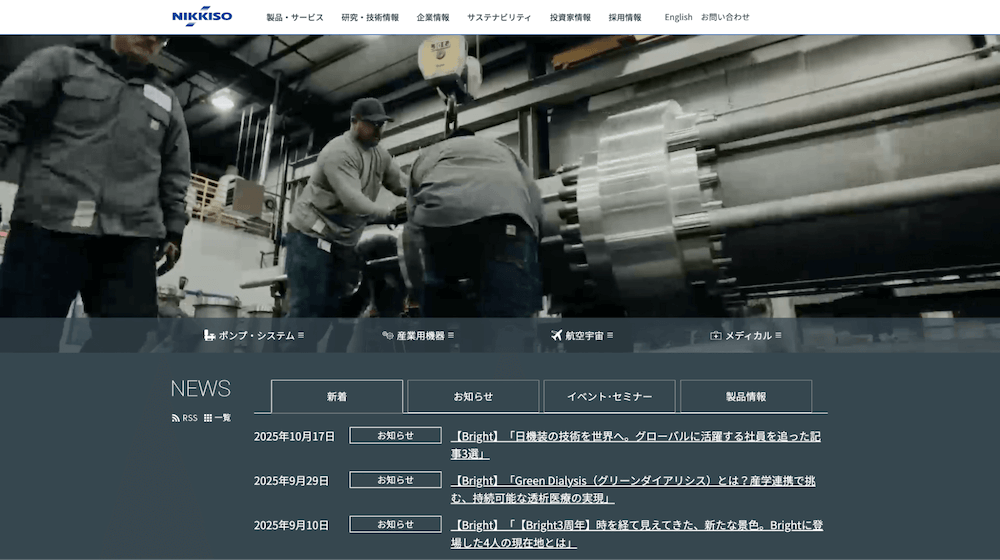Expand the 産業用機器 category menu
1000x560 pixels.
[451, 336]
